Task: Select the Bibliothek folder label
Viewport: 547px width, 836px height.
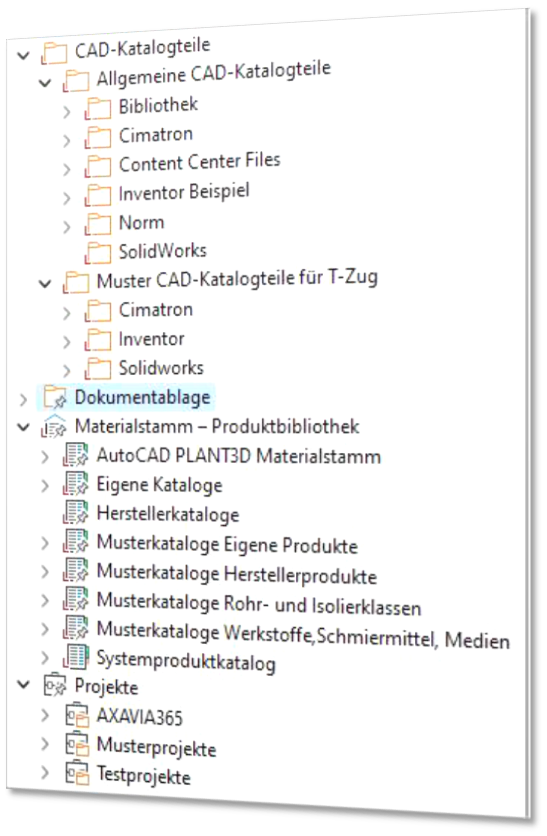Action: [x=158, y=105]
